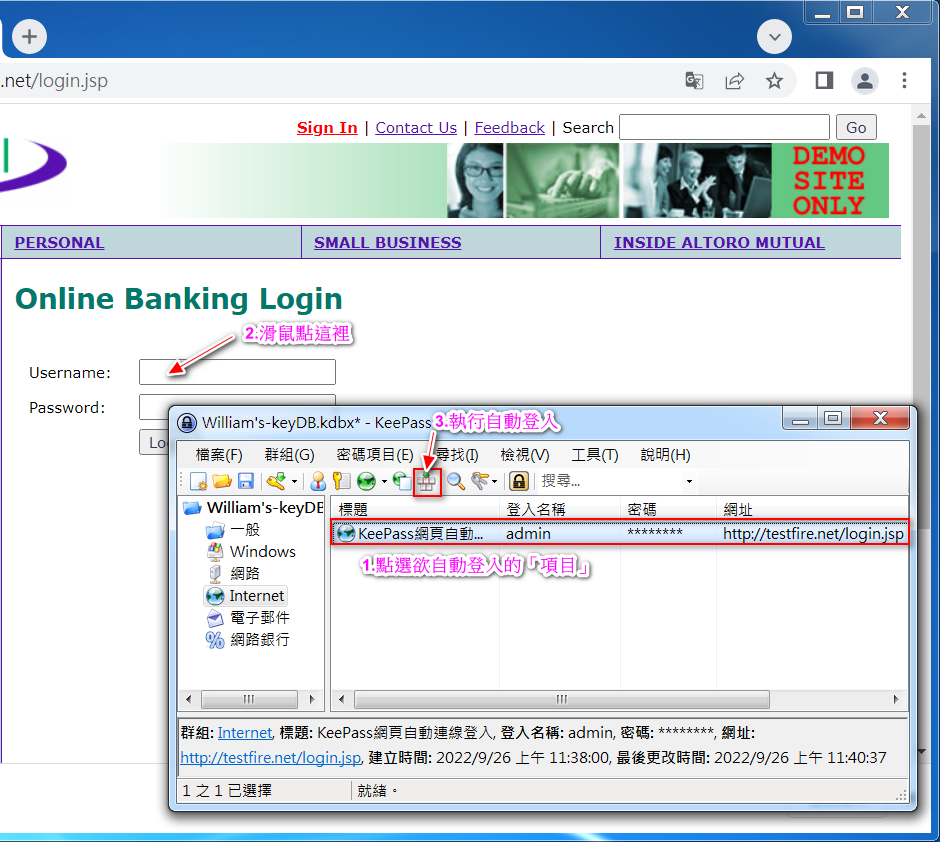Open the 工具(T) menu in KeePass
Image resolution: width=940 pixels, height=842 pixels.
click(x=595, y=455)
